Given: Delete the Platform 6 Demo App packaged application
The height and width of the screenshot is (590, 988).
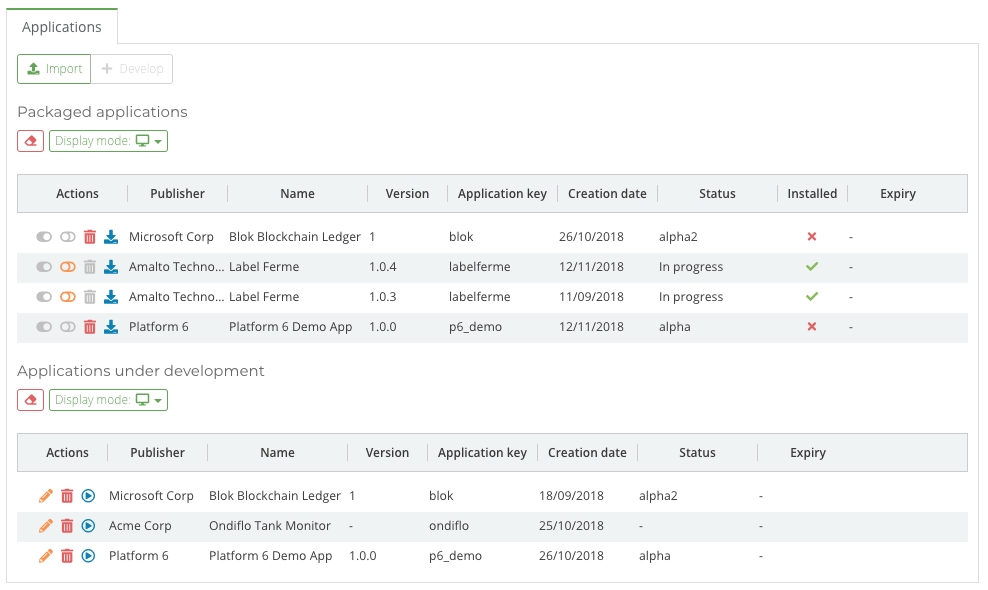Looking at the screenshot, I should tap(90, 326).
